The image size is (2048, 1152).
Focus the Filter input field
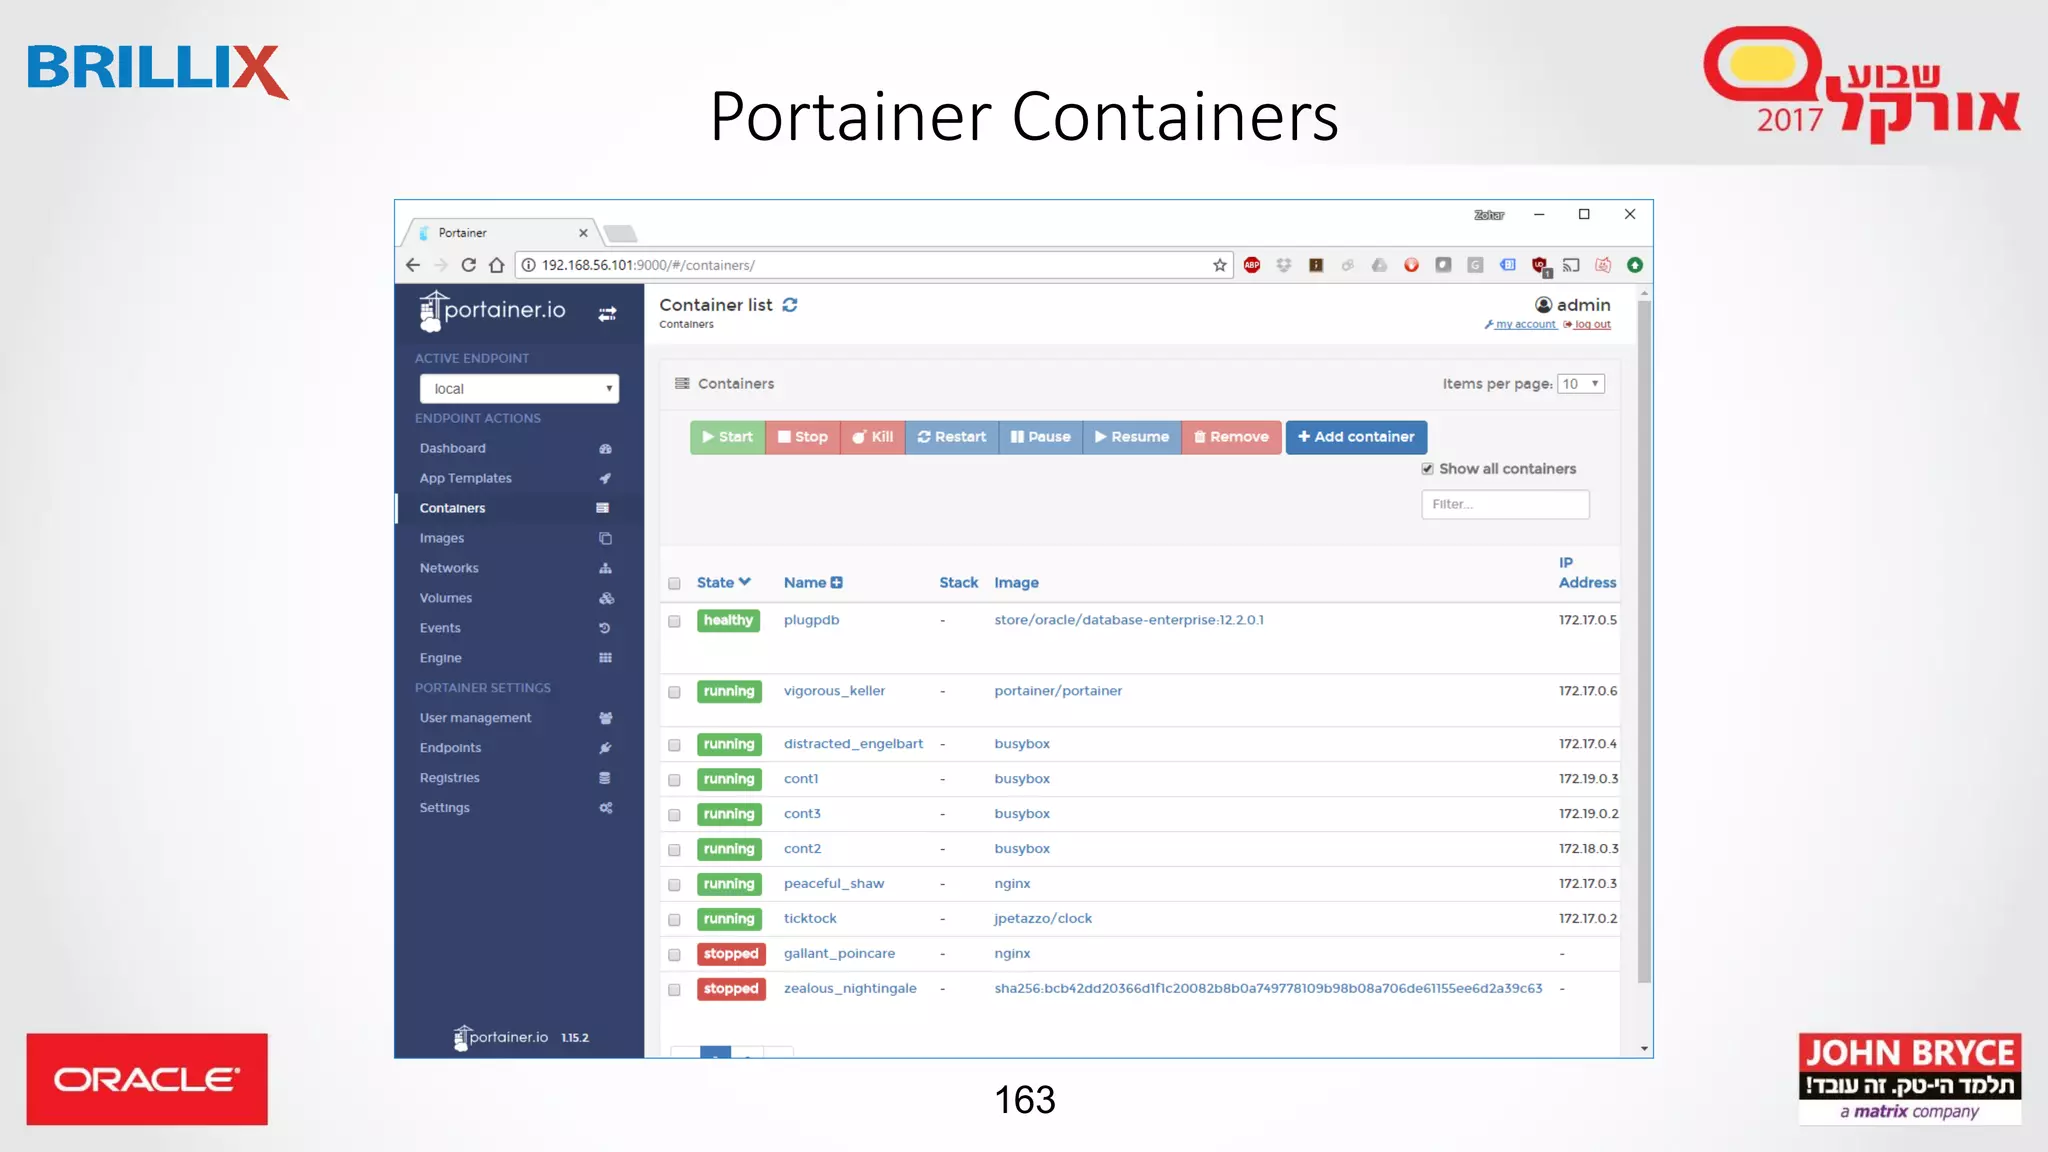[1505, 505]
